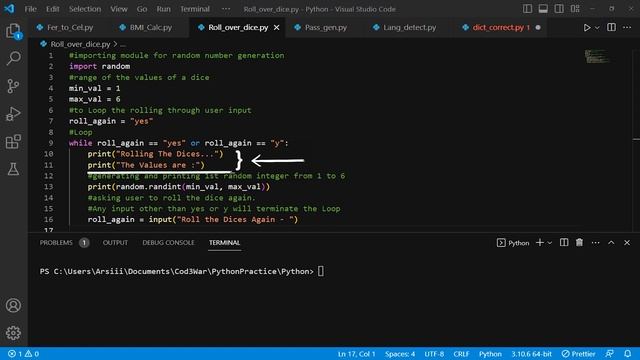Open terminal panel More Actions ellipsis
640x360 pixels.
click(596, 243)
